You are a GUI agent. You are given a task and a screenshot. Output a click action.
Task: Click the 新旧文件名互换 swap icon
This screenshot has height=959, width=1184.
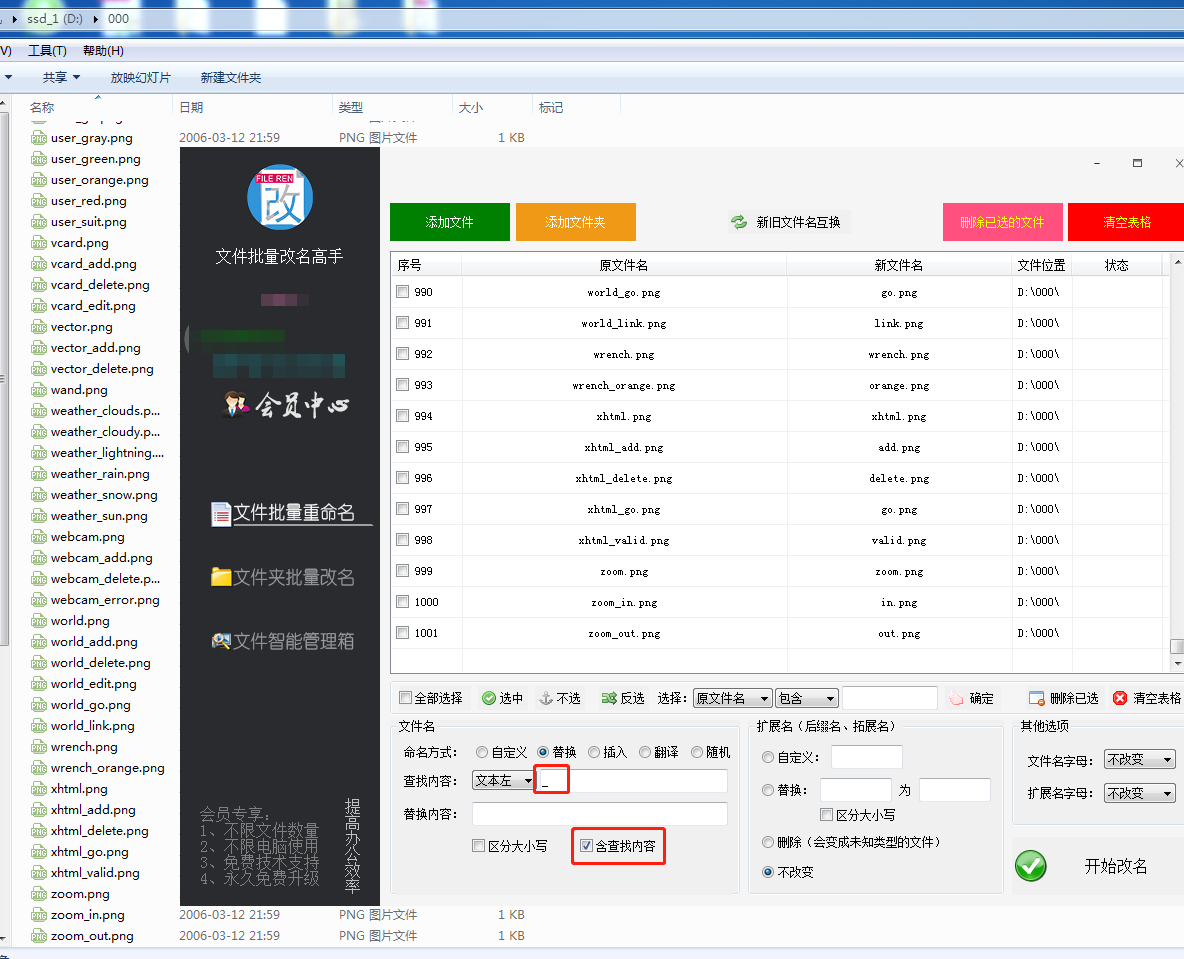tap(738, 222)
